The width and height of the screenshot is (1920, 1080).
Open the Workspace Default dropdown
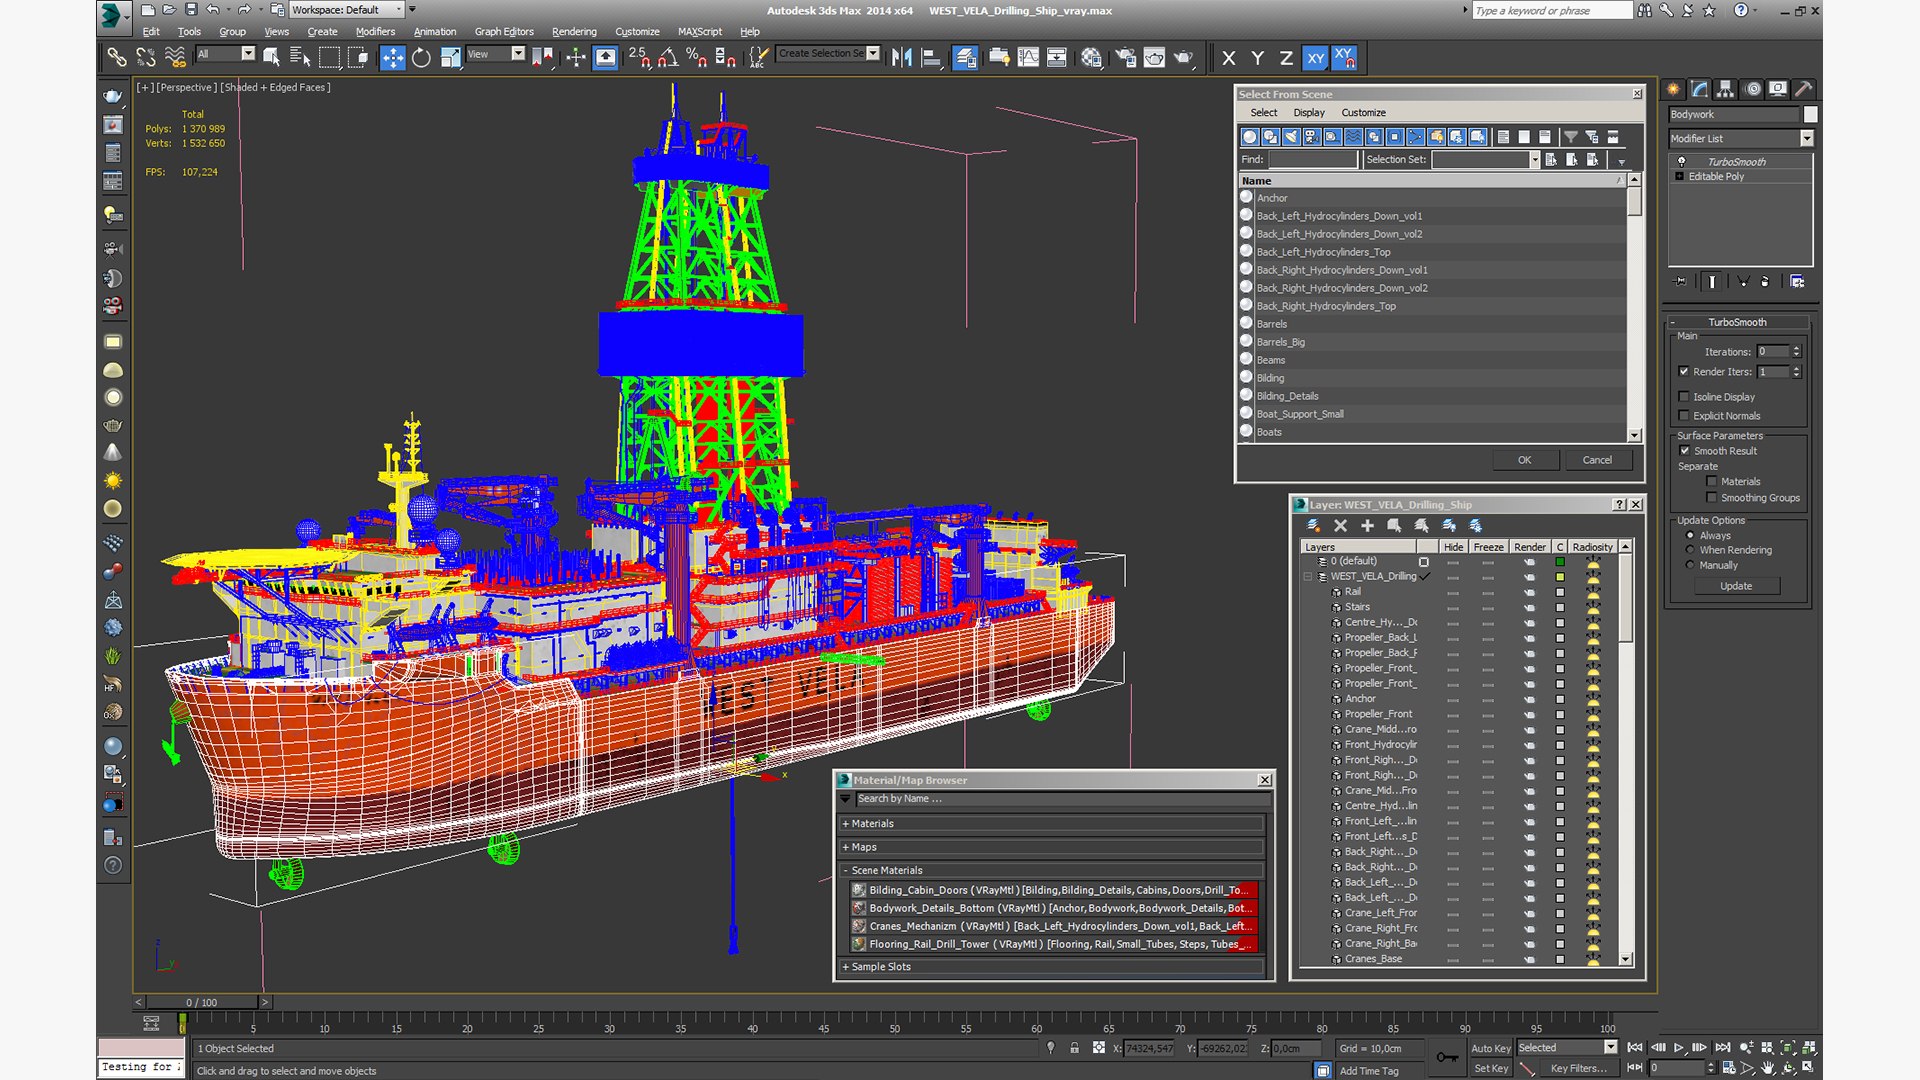coord(346,10)
